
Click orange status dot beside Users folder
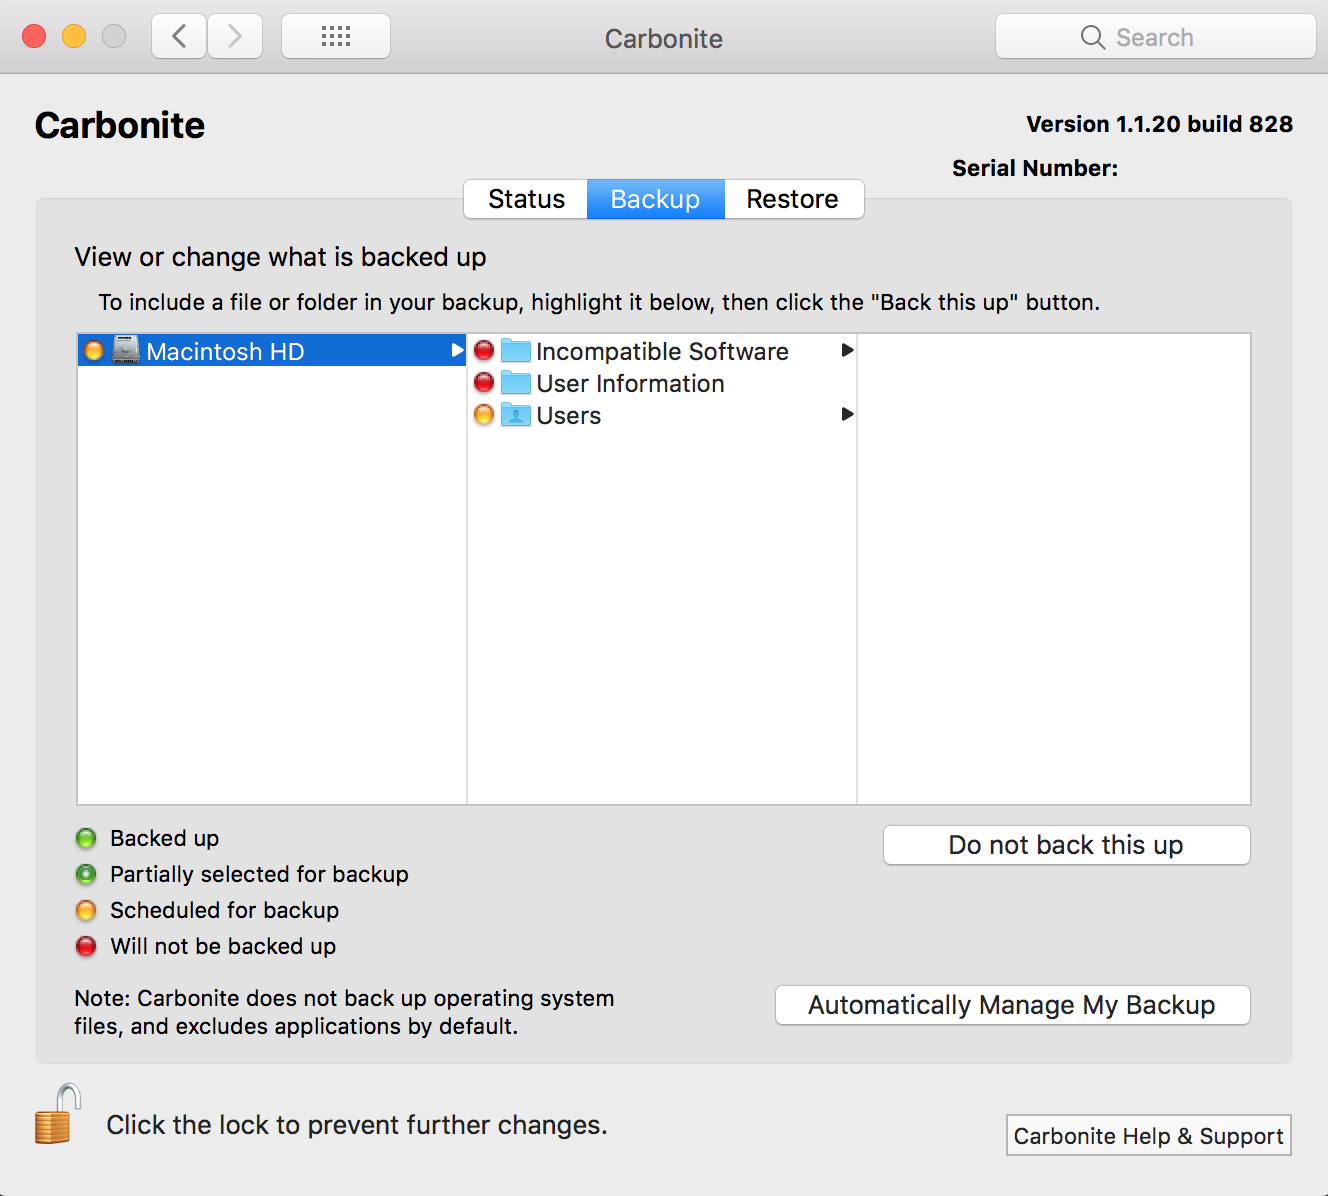point(484,414)
